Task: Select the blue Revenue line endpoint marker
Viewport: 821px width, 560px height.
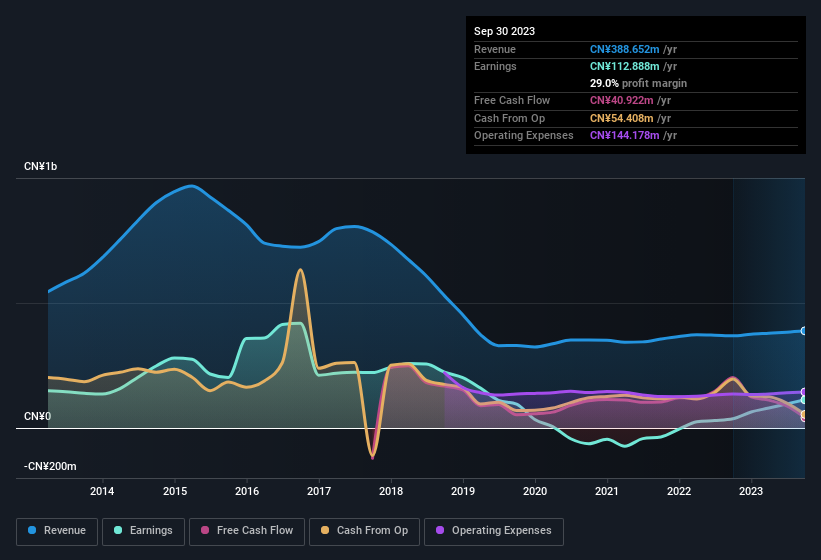Action: (x=803, y=331)
